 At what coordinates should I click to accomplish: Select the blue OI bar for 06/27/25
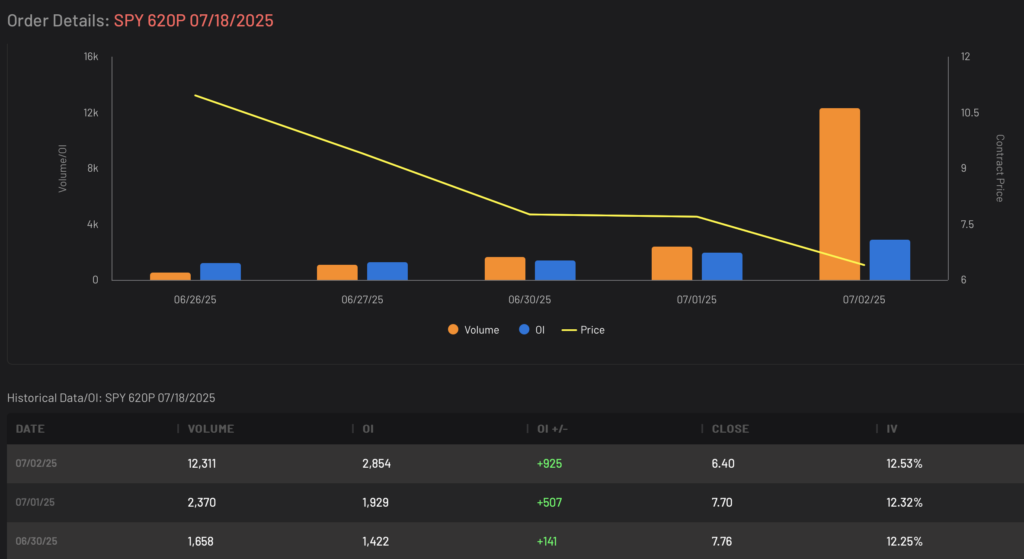[x=387, y=271]
